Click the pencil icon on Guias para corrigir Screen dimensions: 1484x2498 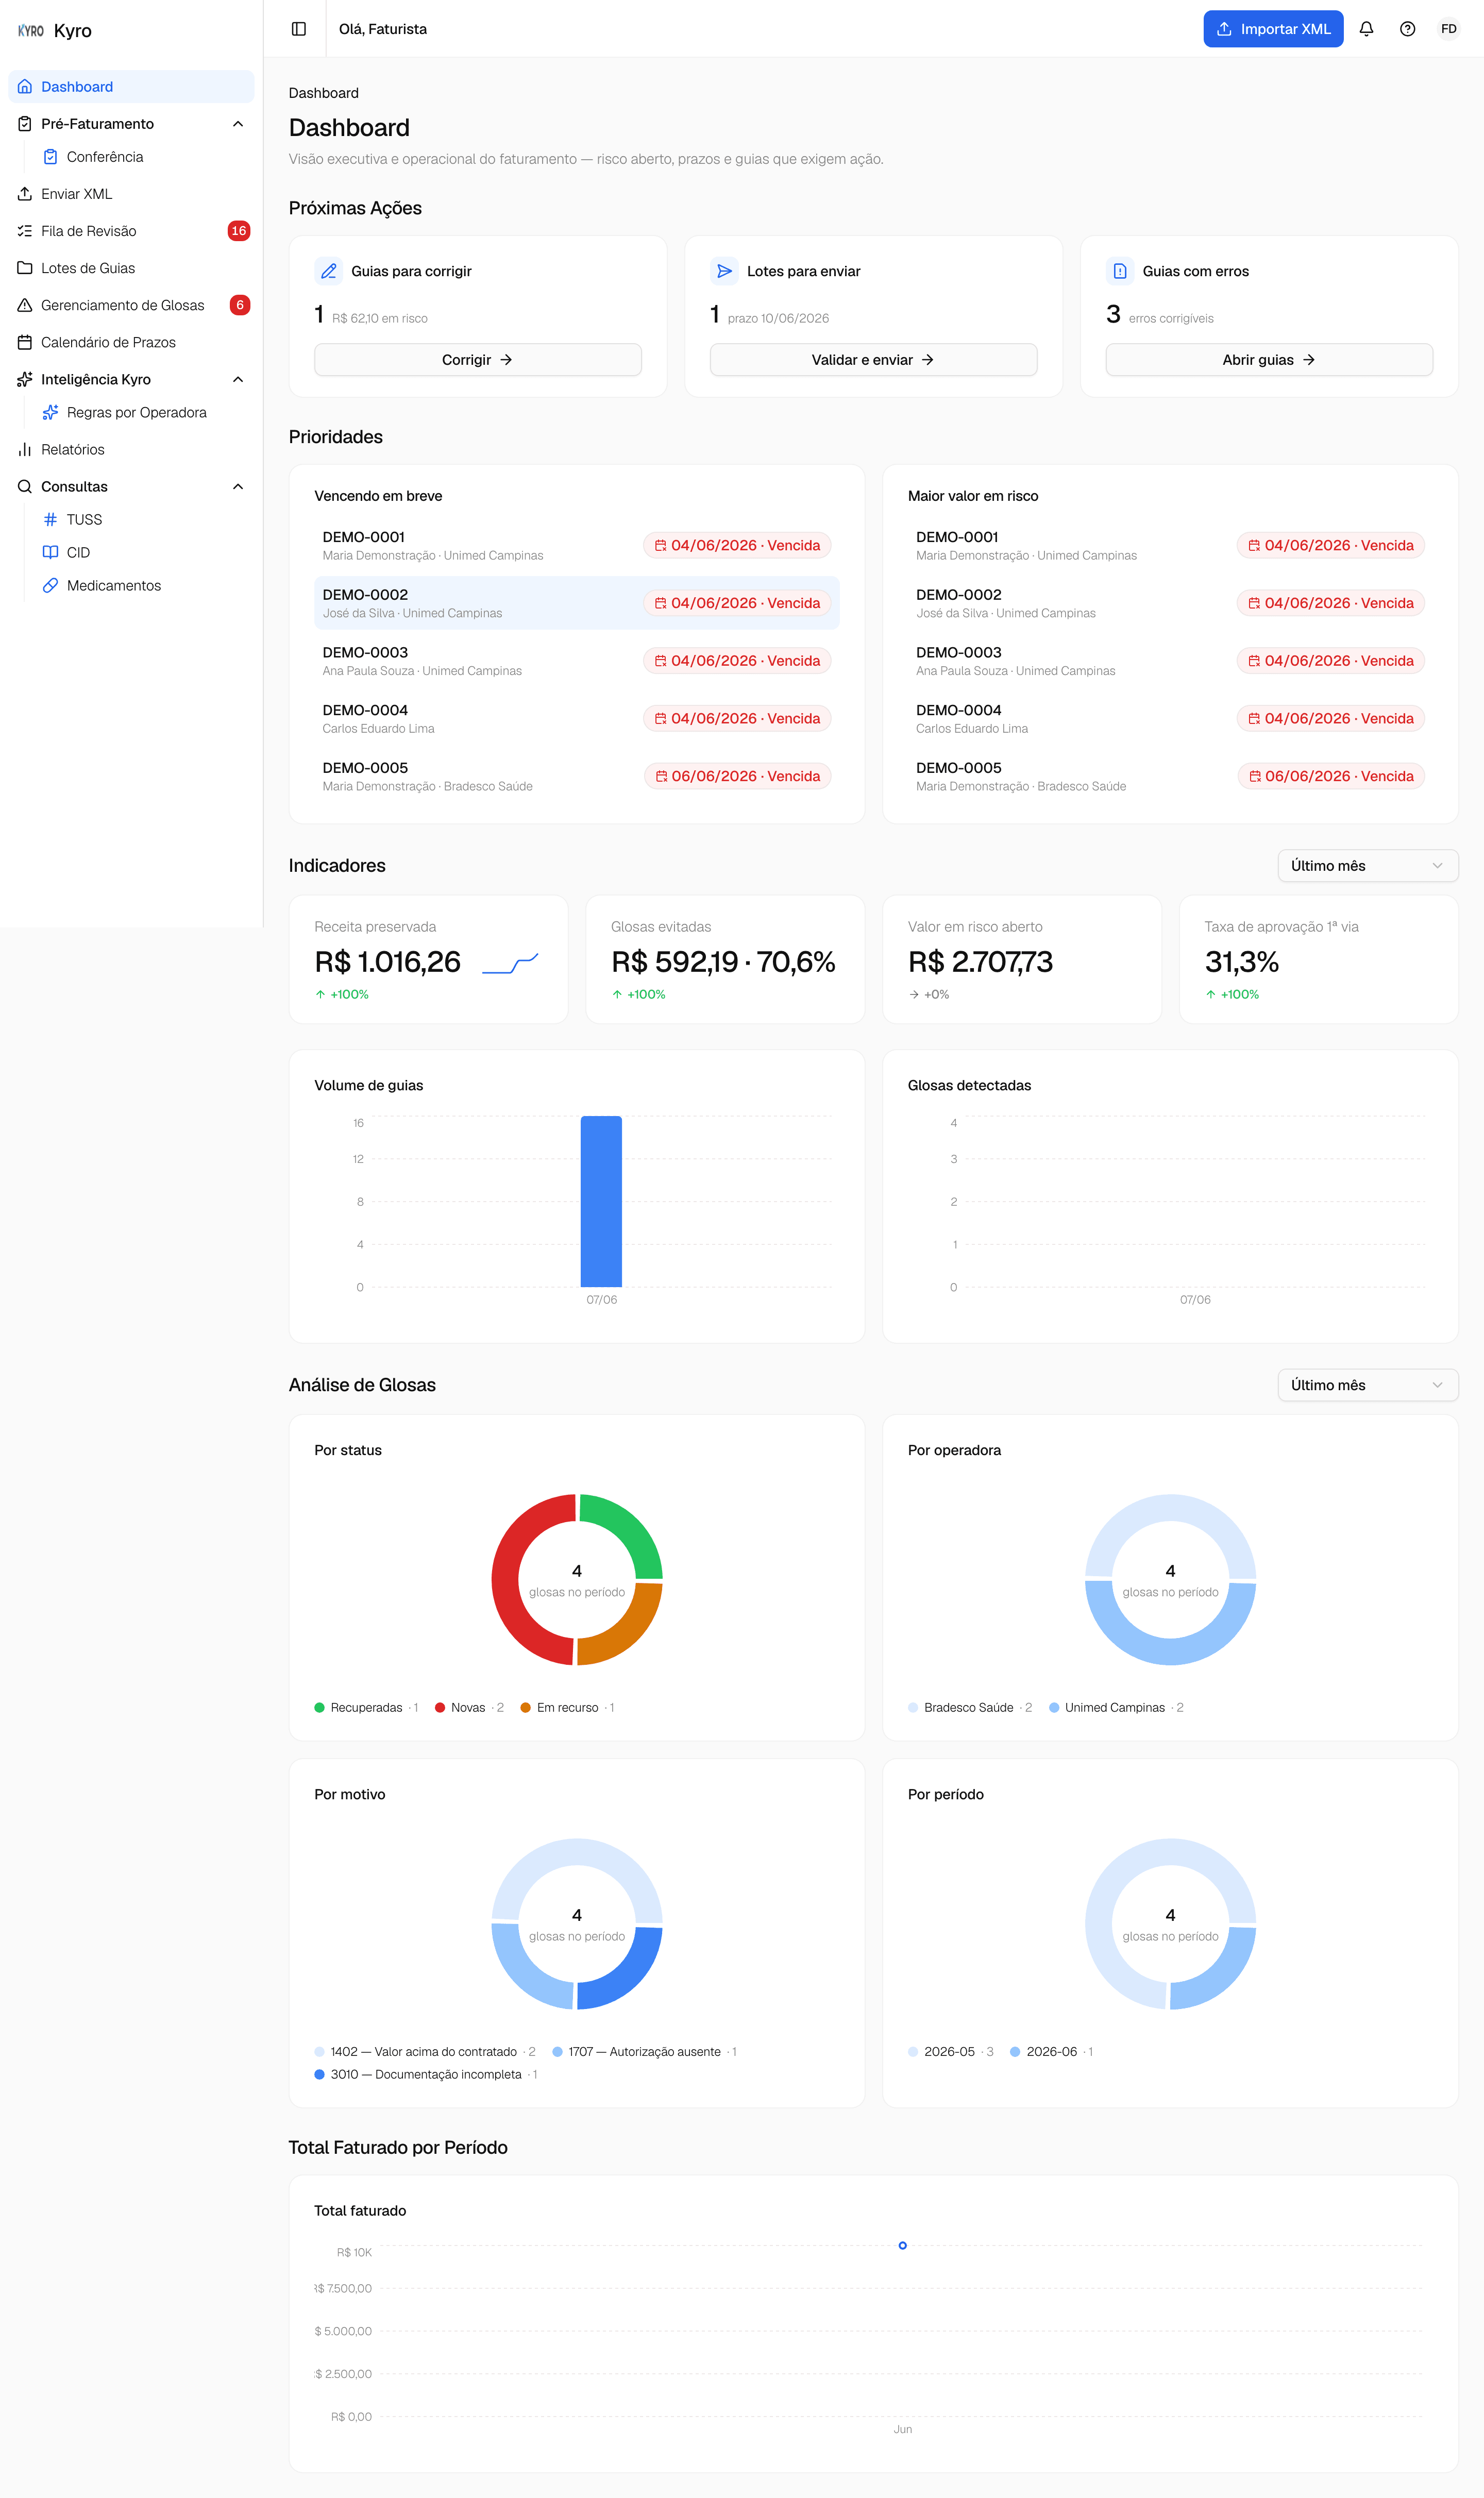point(329,271)
